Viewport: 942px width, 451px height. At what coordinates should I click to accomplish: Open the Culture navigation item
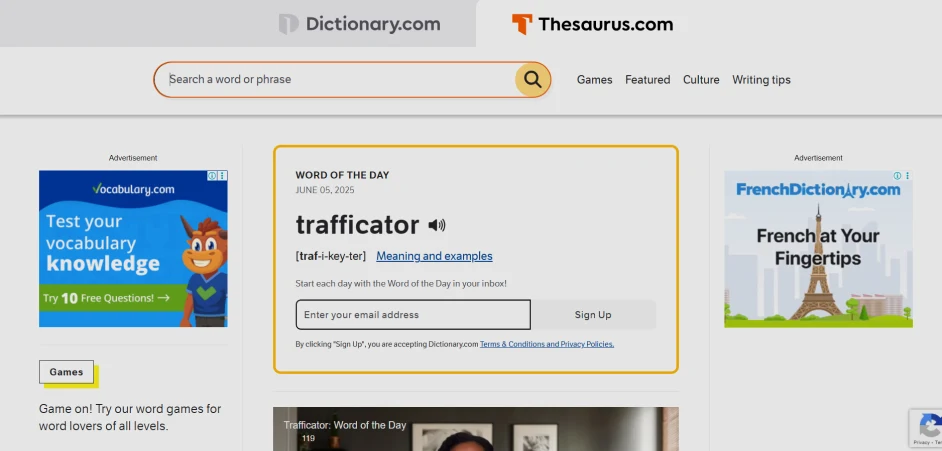701,80
